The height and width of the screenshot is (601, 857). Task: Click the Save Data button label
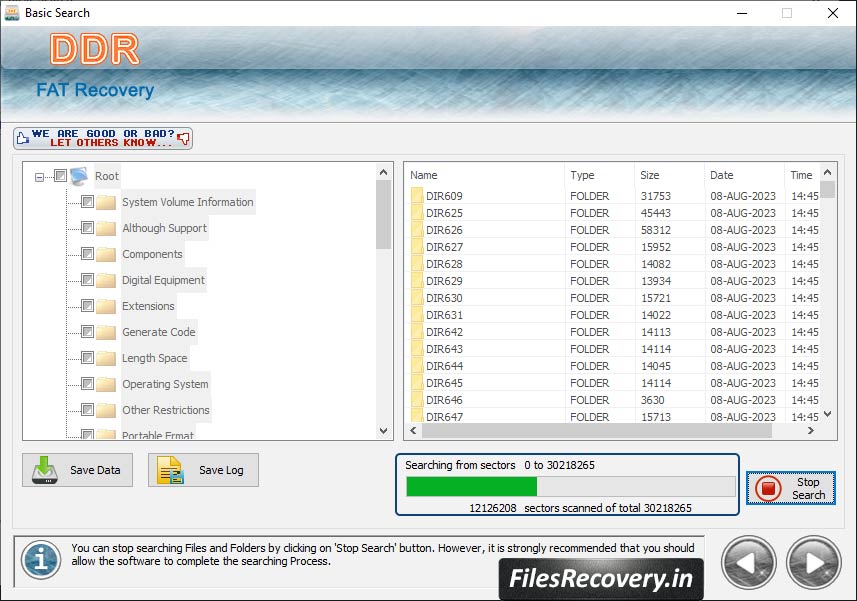pyautogui.click(x=95, y=470)
